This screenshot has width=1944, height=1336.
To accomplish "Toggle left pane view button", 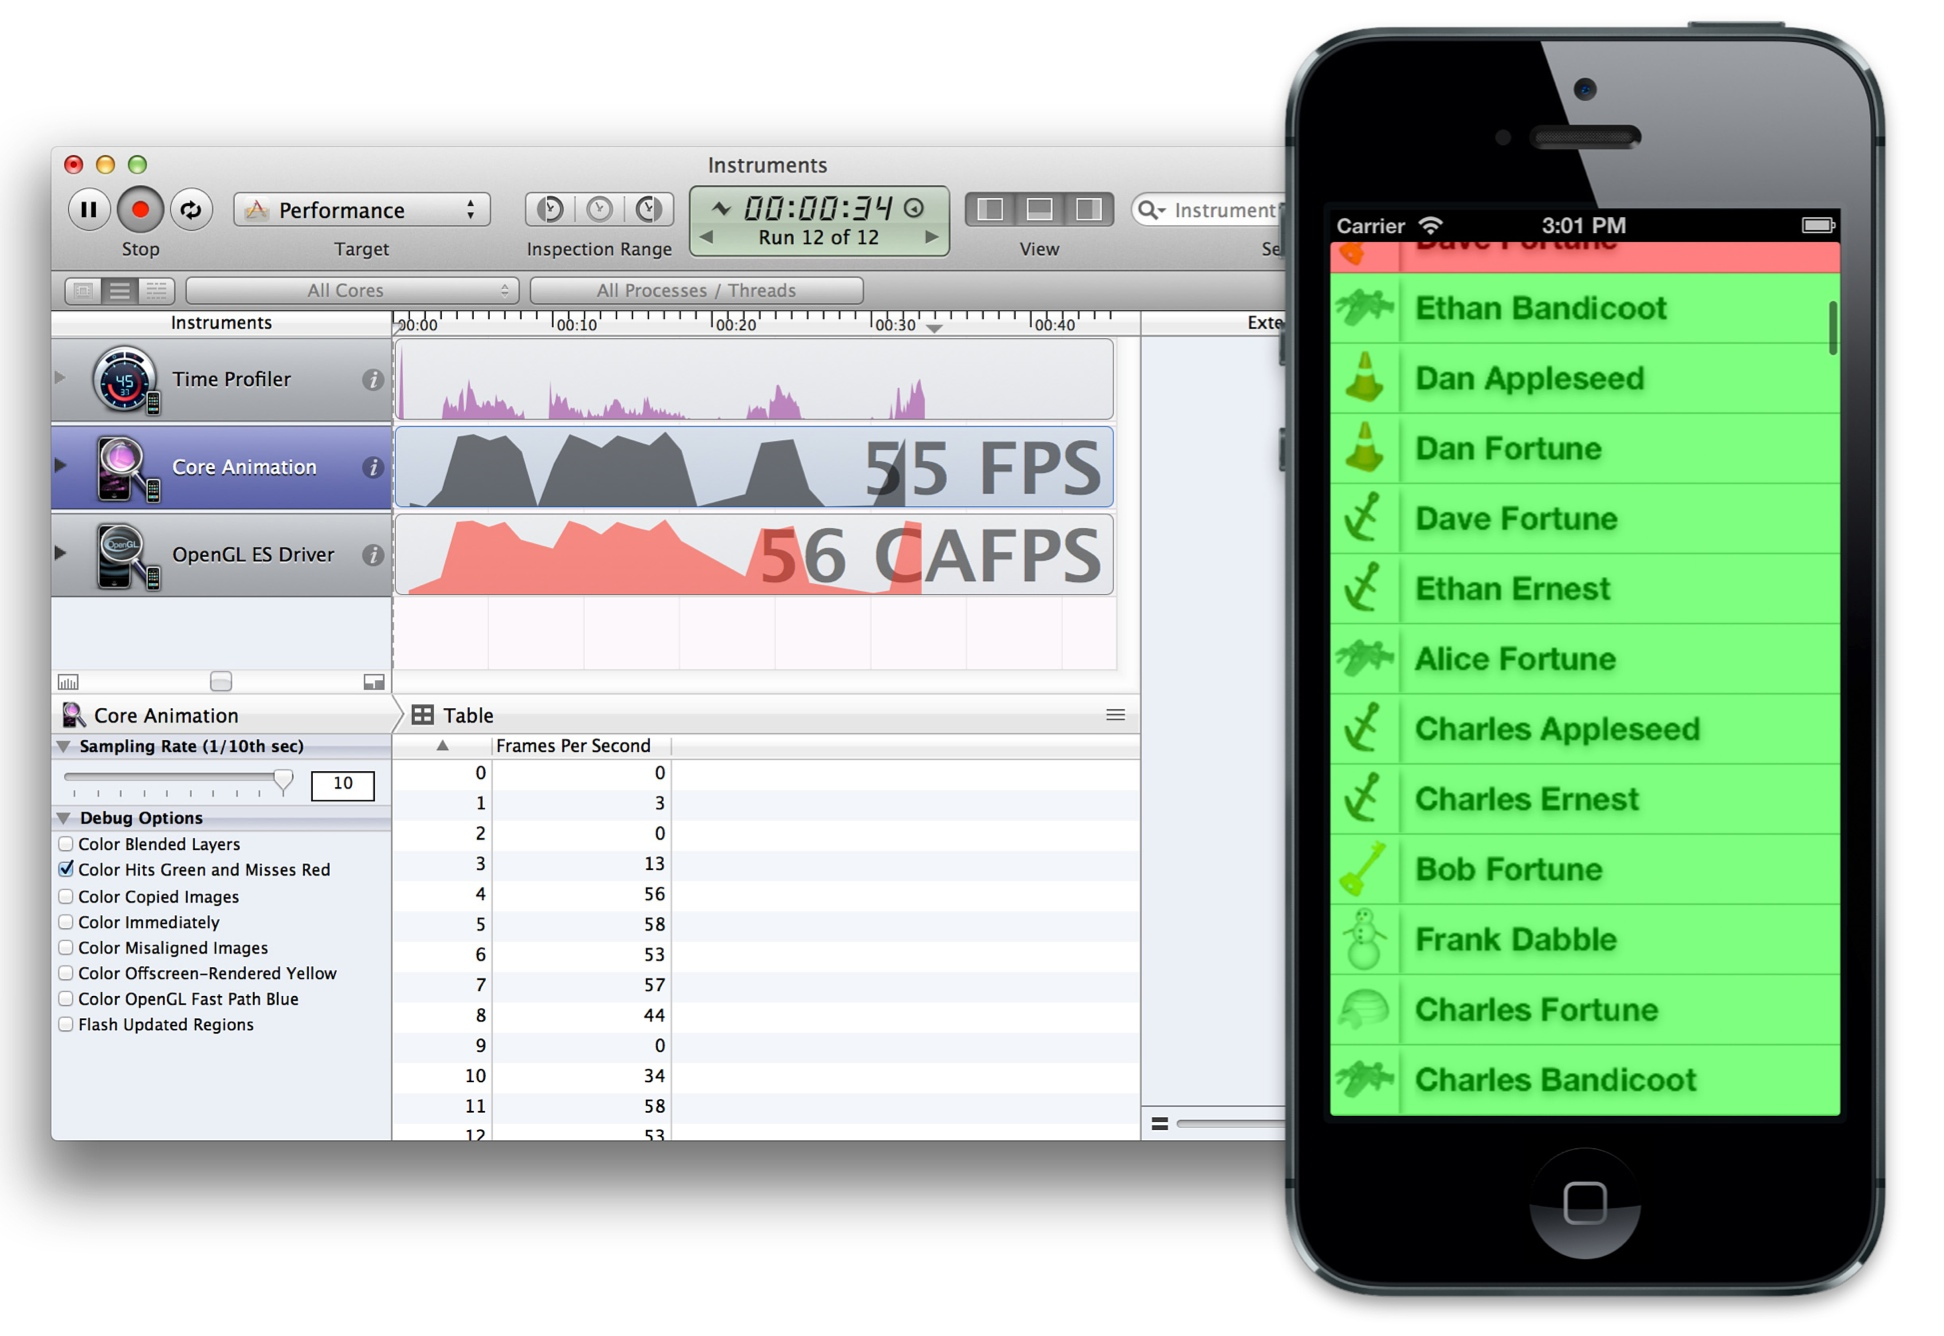I will [990, 209].
